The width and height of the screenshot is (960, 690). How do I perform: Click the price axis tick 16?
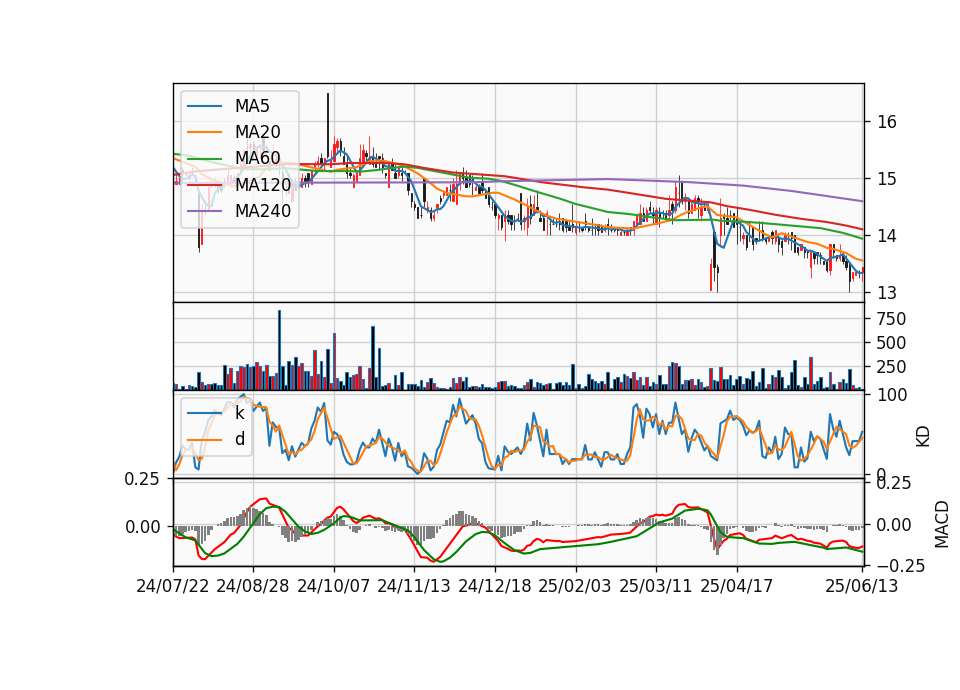tap(887, 122)
